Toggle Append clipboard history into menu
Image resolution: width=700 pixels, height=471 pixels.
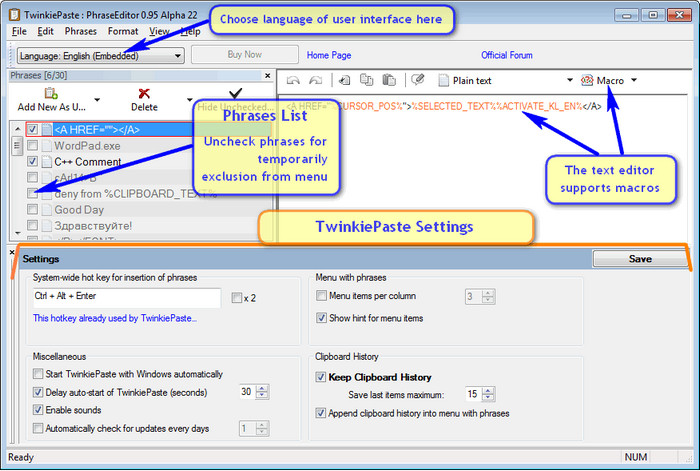pyautogui.click(x=321, y=413)
